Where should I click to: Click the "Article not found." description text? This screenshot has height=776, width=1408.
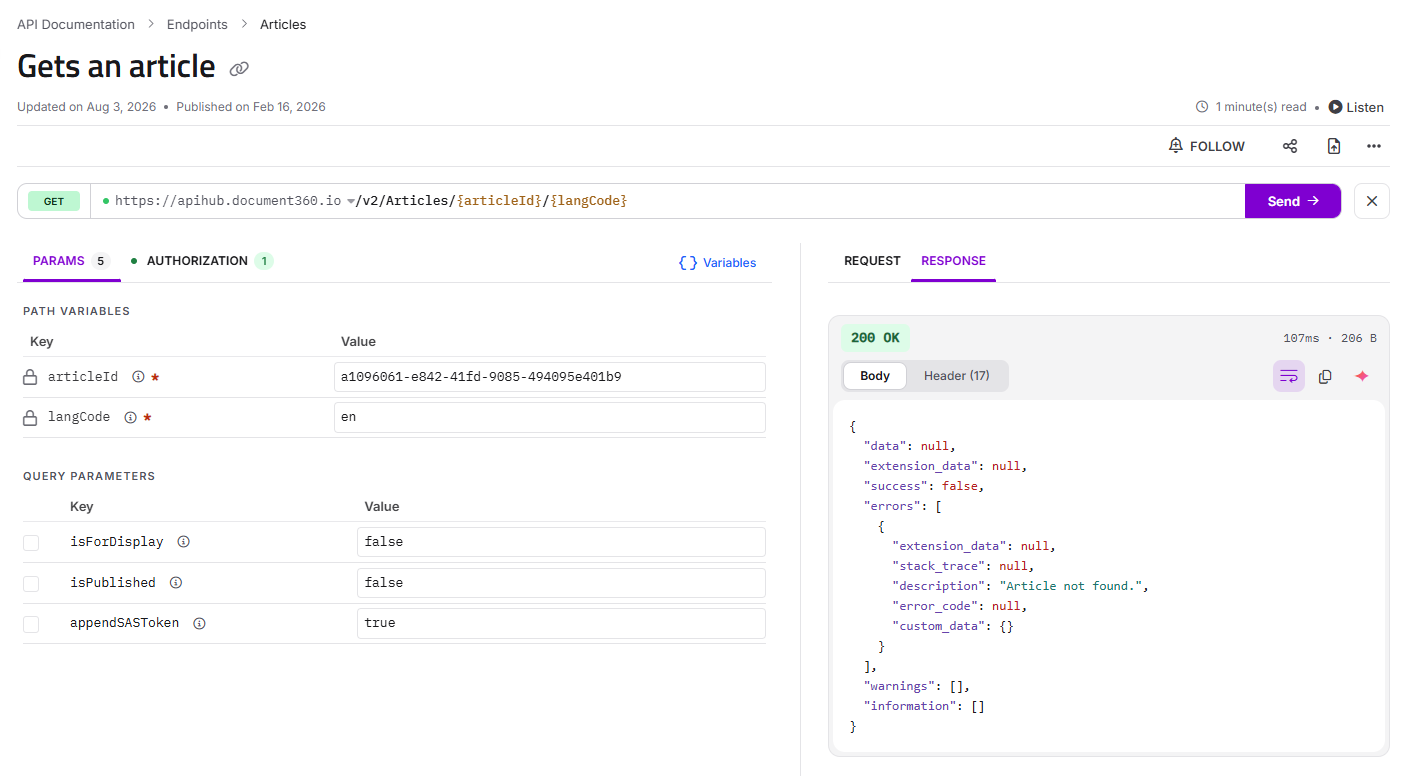(1069, 586)
